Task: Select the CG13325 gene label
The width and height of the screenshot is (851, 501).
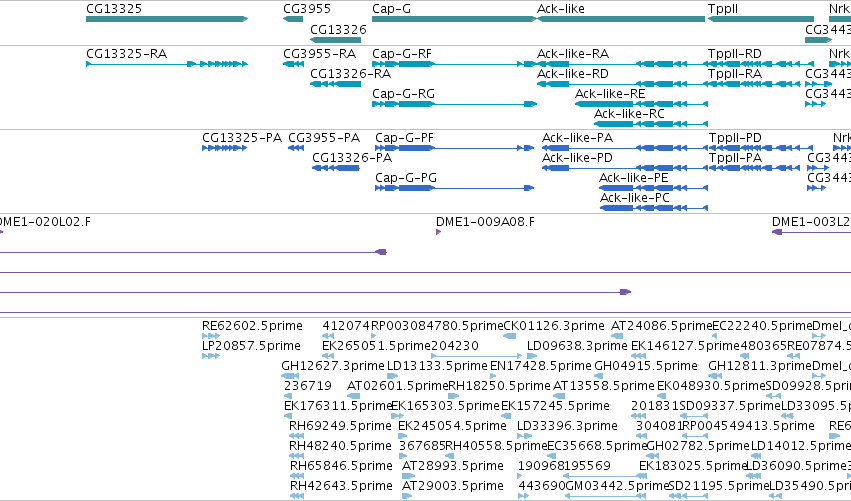Action: (114, 9)
